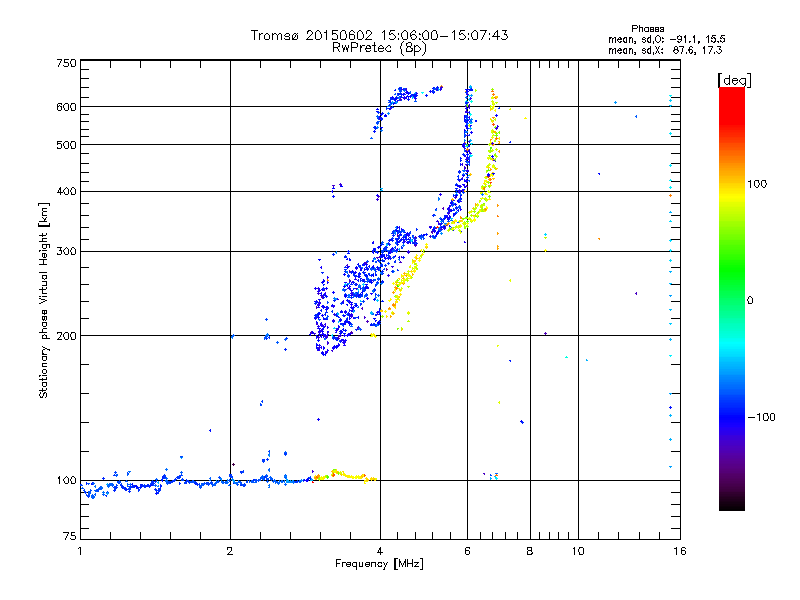This screenshot has height=600, width=800.
Task: Click the 'Phases' header text
Action: coord(647,29)
